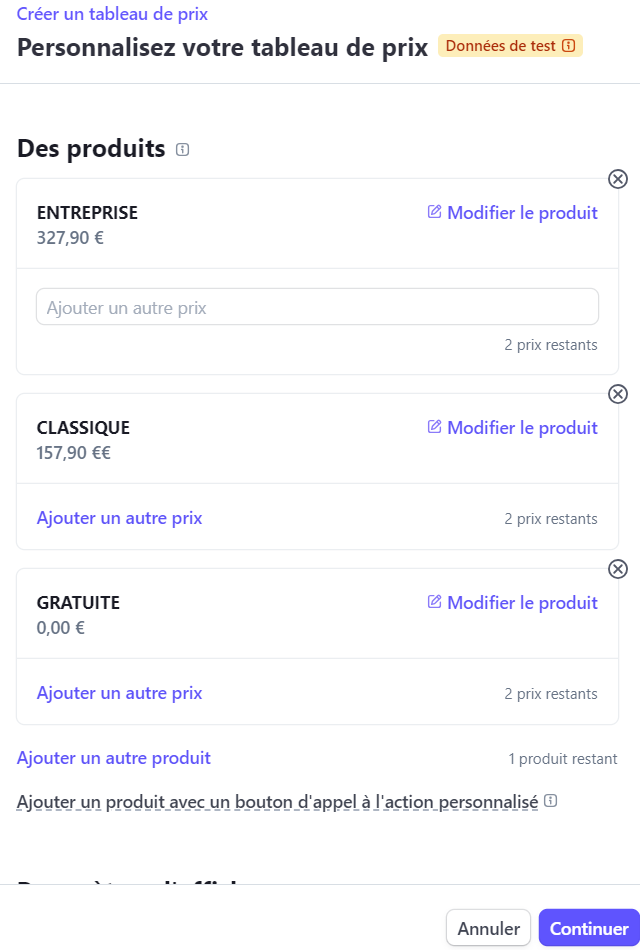The image size is (640, 950).
Task: Add another price to the GRATUITE product
Action: 119,693
